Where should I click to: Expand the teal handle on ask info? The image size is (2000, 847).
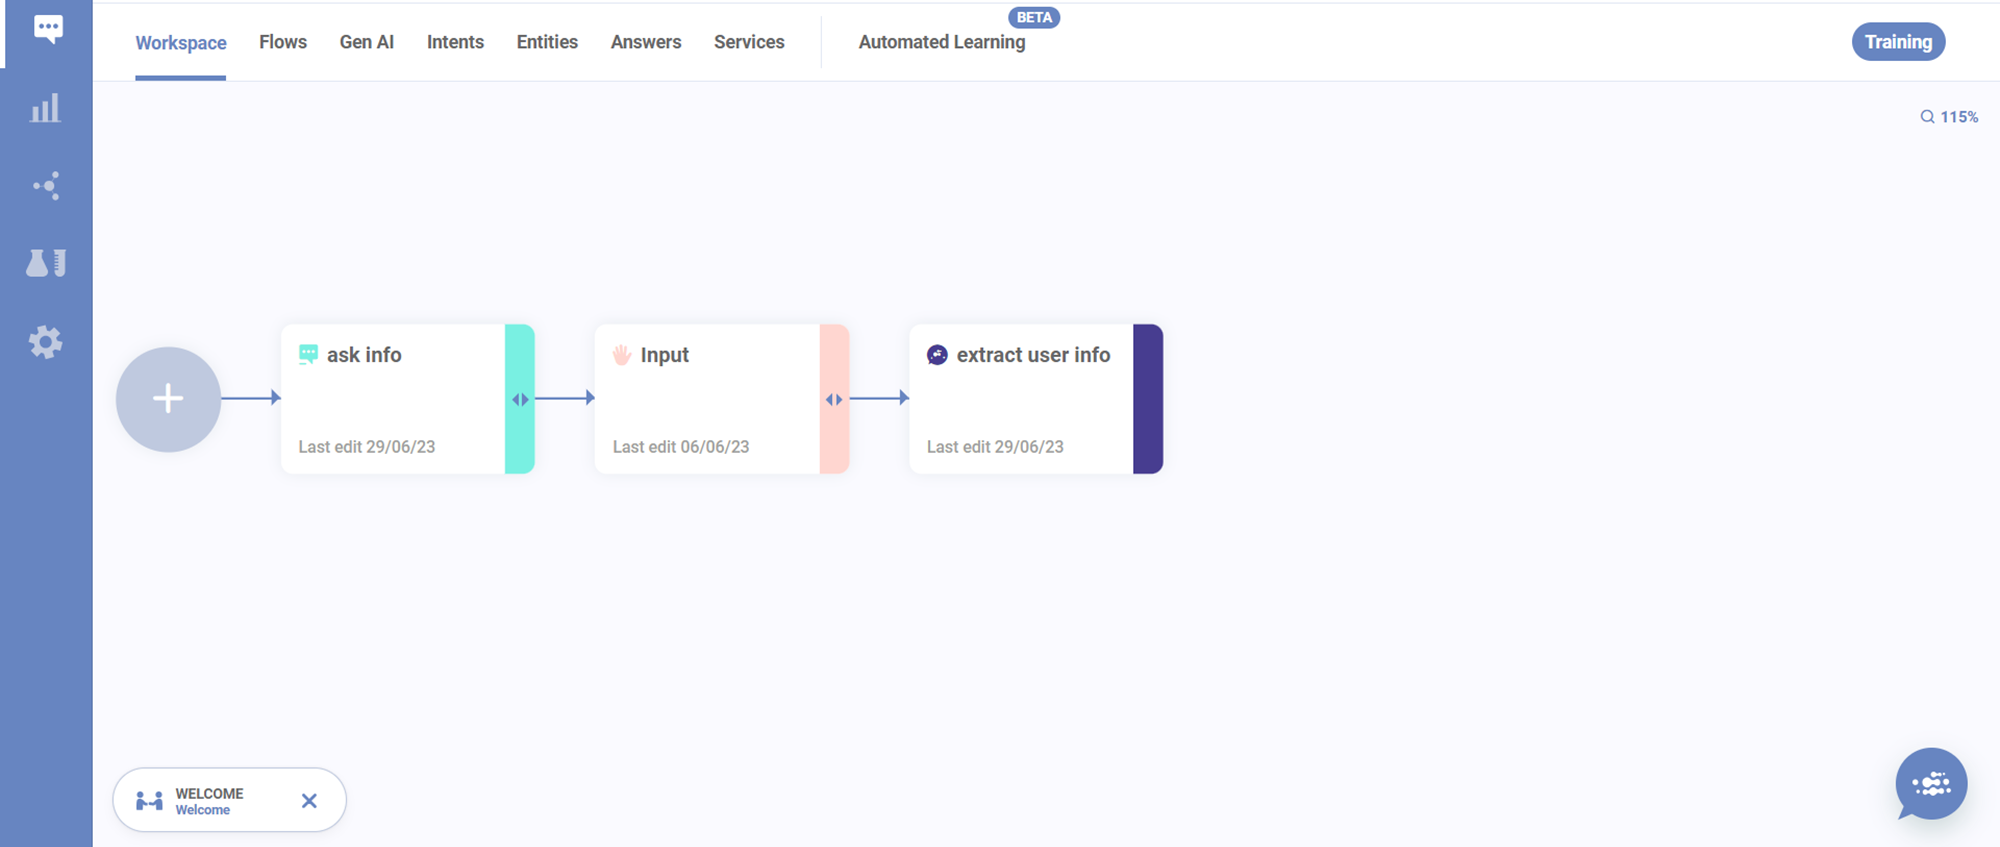[520, 399]
